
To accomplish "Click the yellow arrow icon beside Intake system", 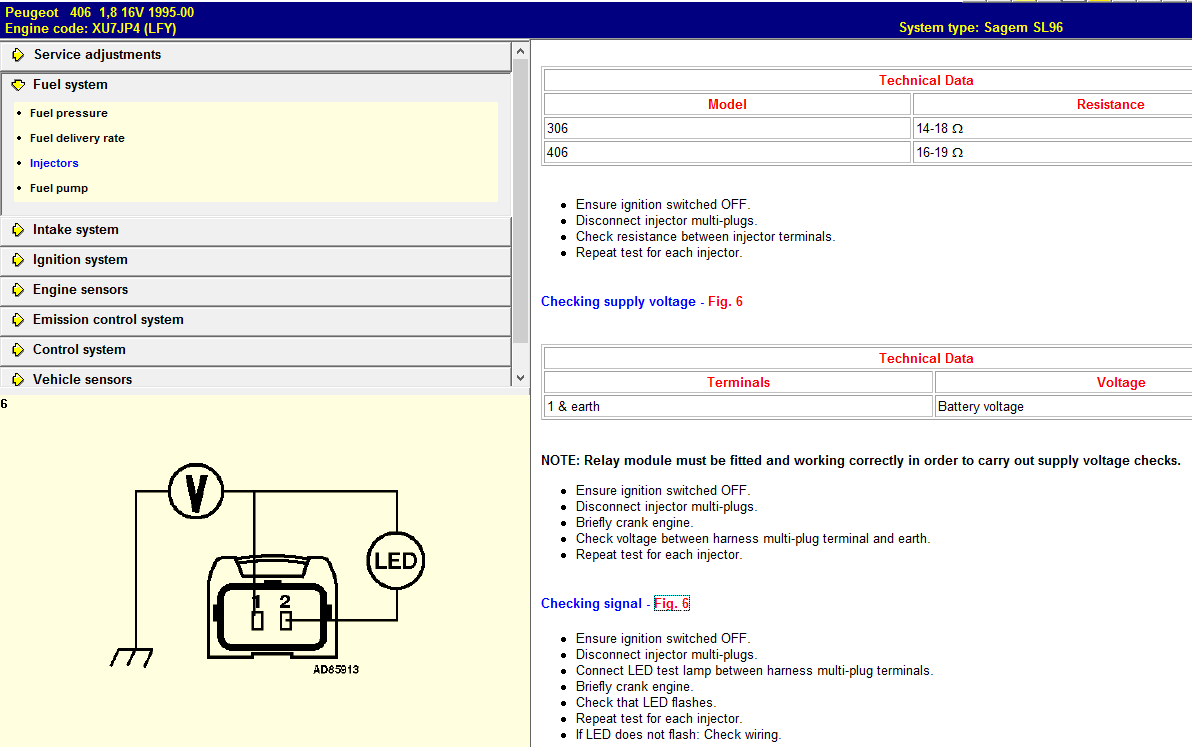I will 18,230.
